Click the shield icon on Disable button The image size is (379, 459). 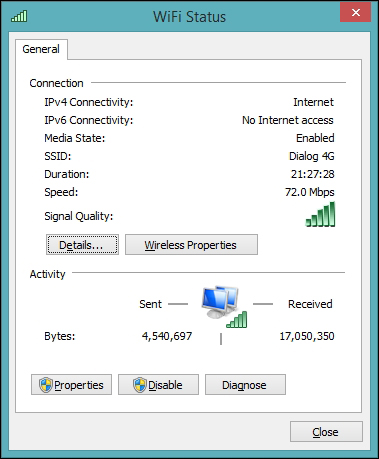(x=140, y=385)
